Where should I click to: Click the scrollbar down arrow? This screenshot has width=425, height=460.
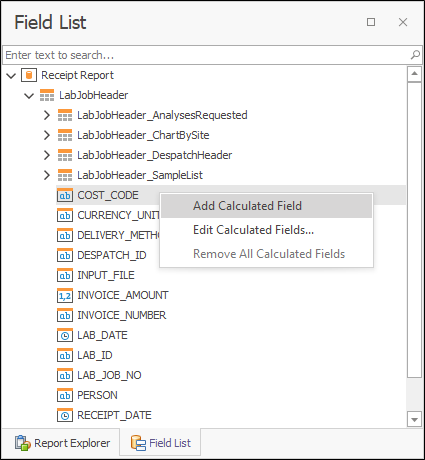(x=414, y=419)
